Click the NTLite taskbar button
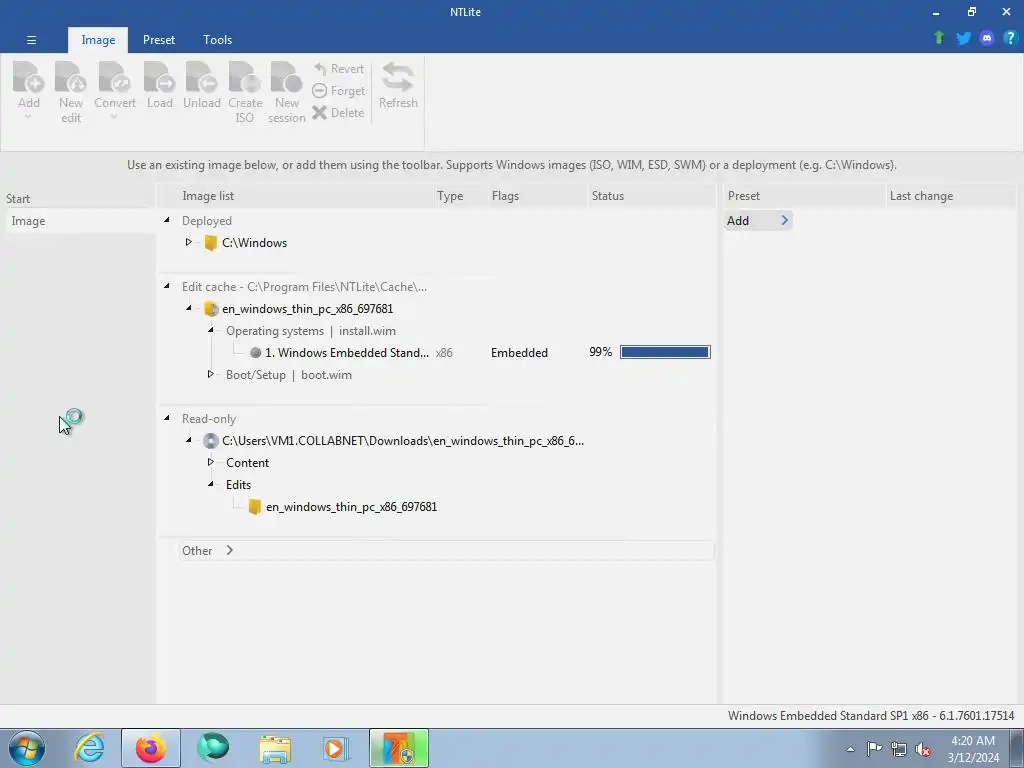 click(x=398, y=748)
